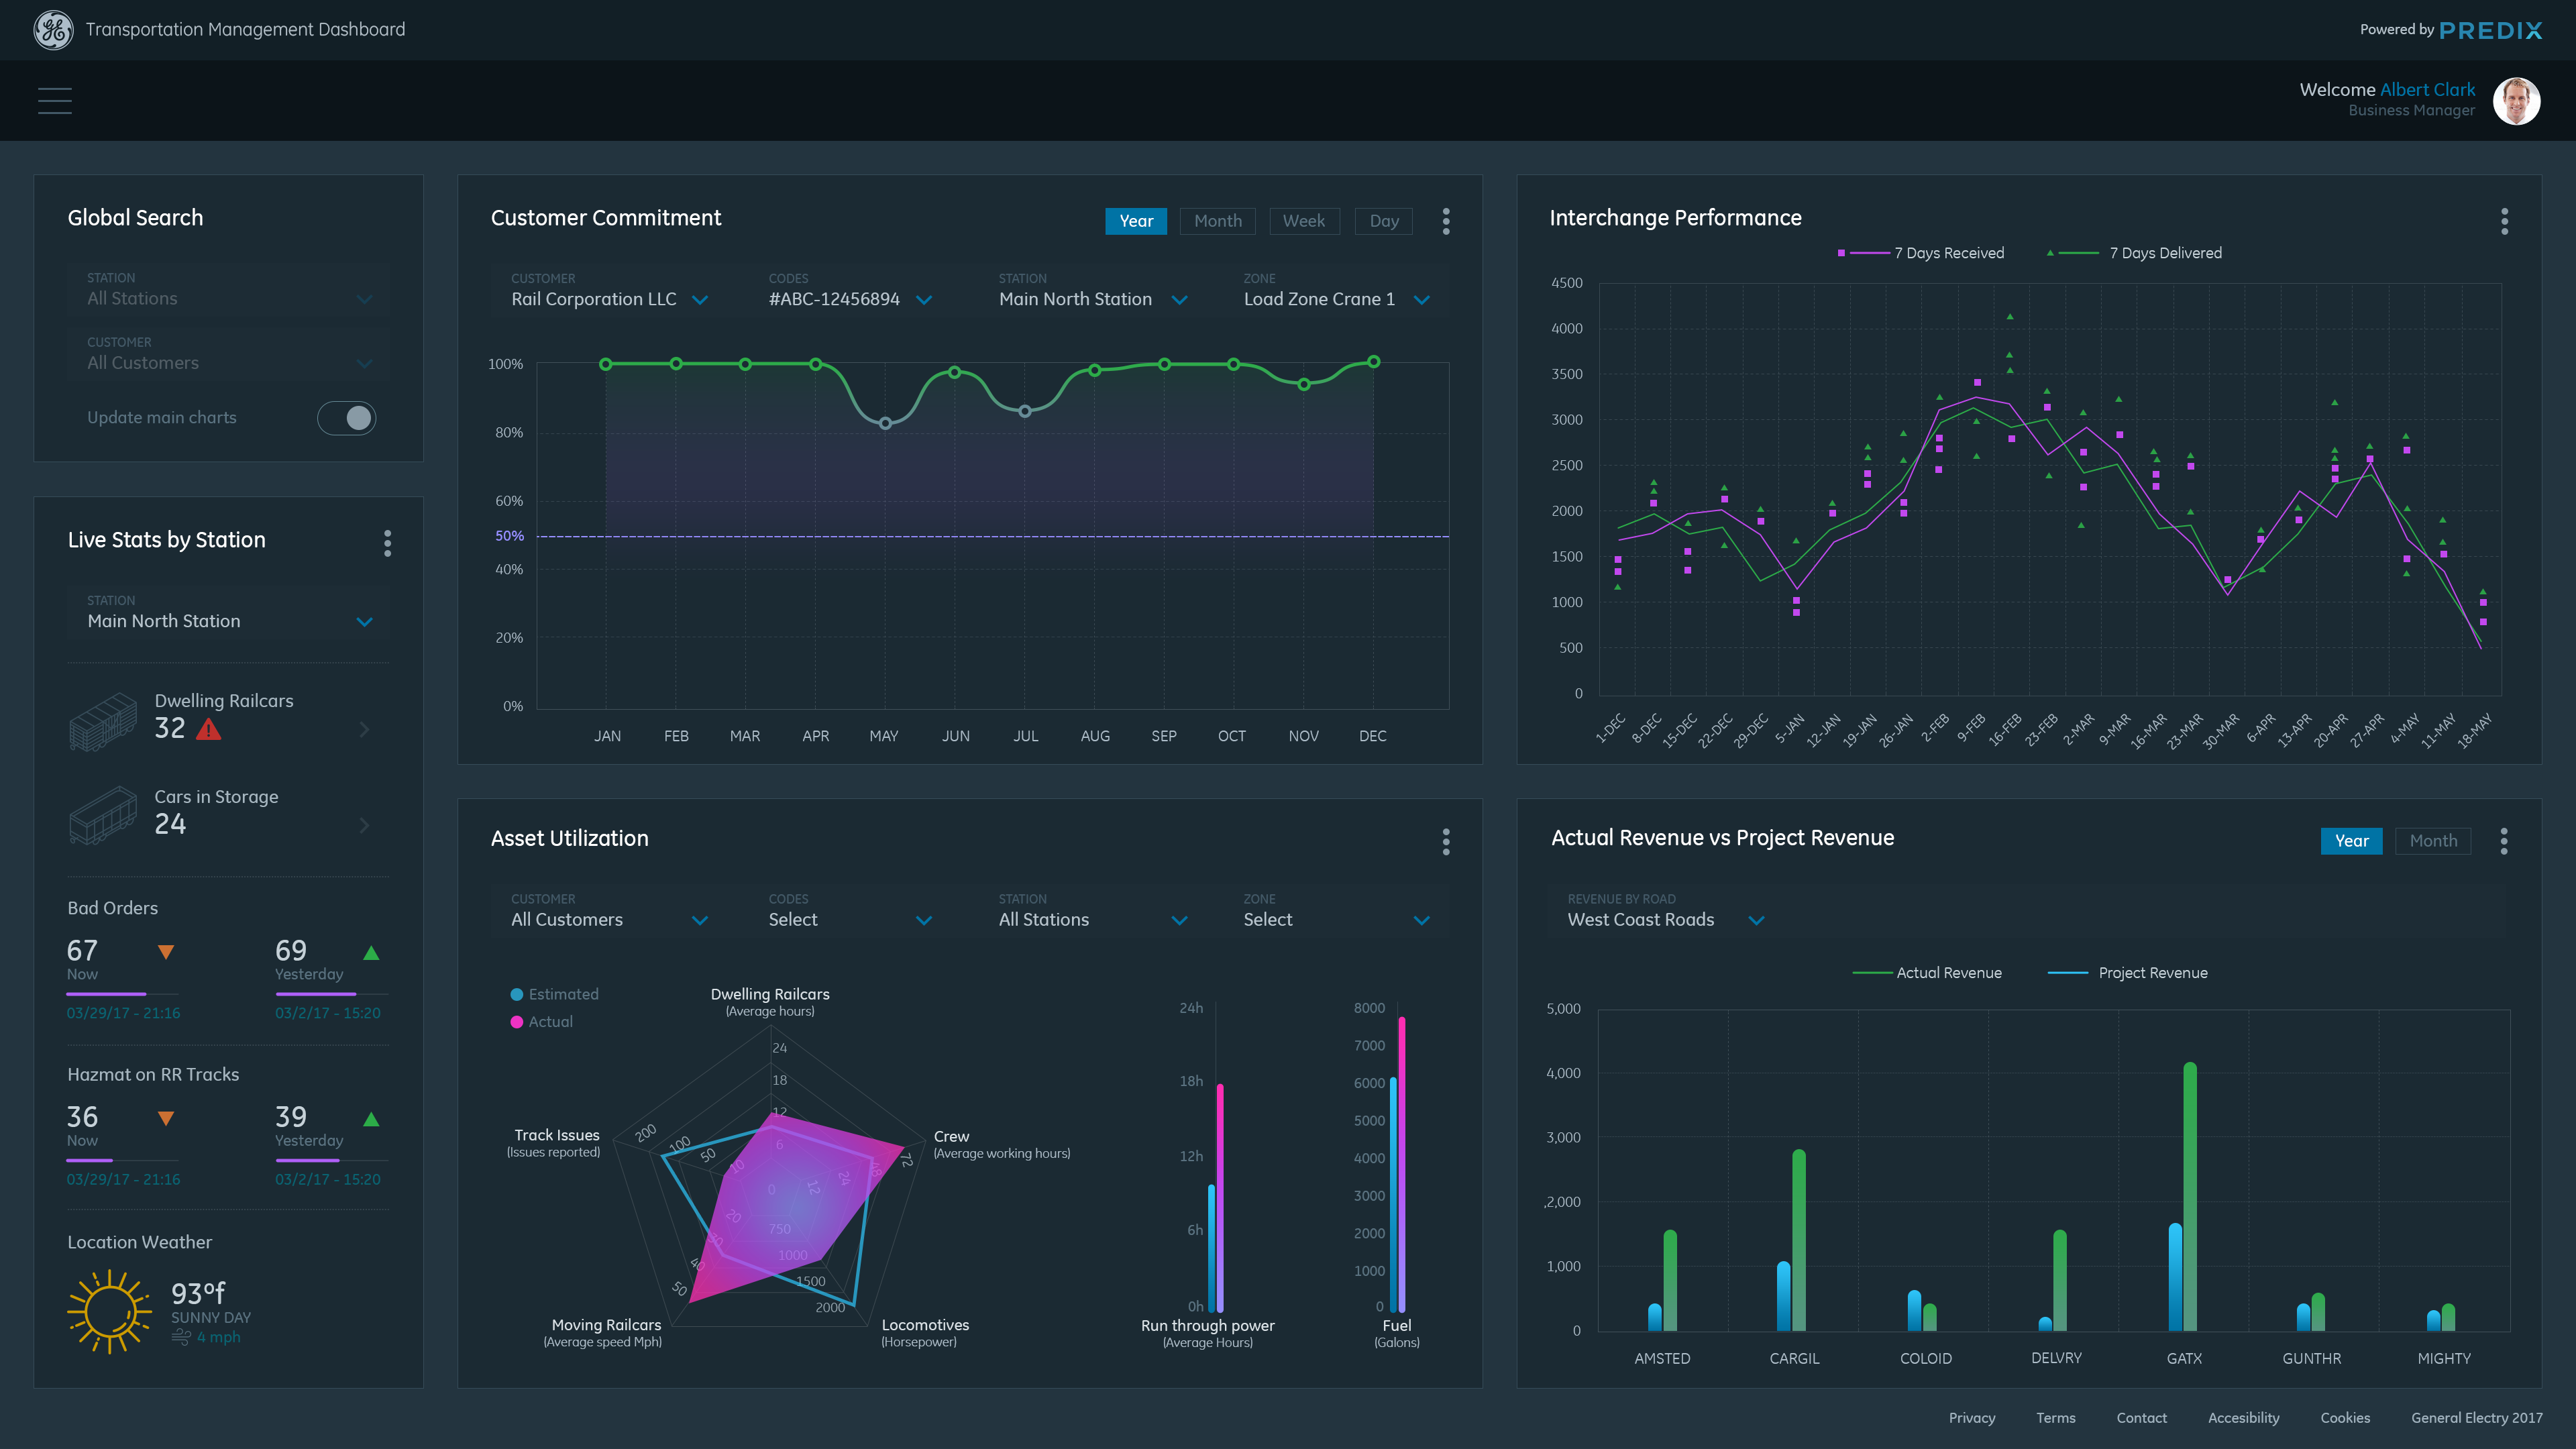Open Actual Revenue panel three-dot menu
The width and height of the screenshot is (2576, 1449).
tap(2503, 841)
